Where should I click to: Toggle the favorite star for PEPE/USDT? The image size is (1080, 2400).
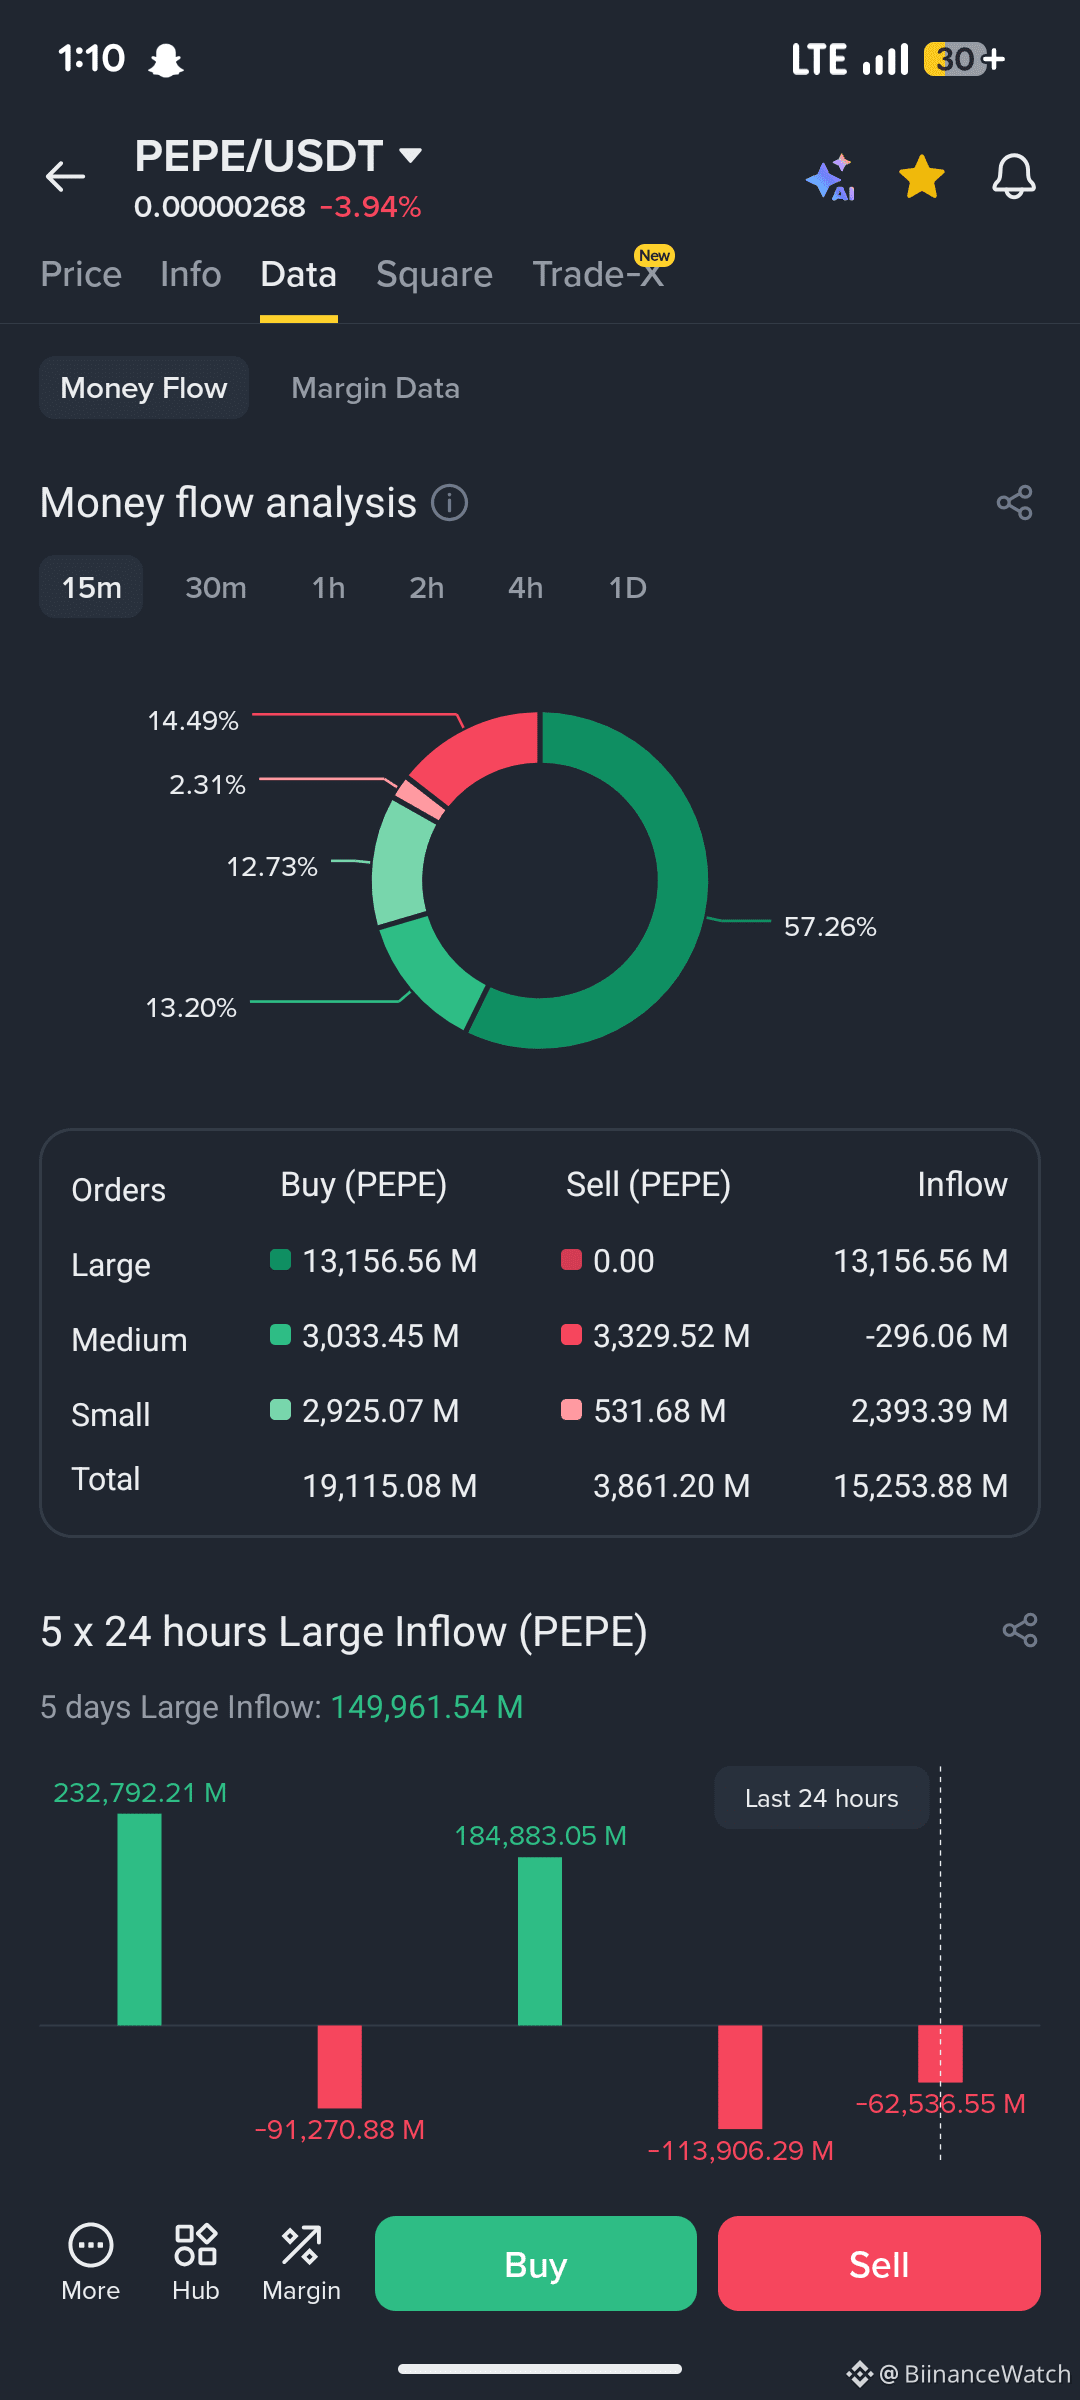[x=921, y=177]
